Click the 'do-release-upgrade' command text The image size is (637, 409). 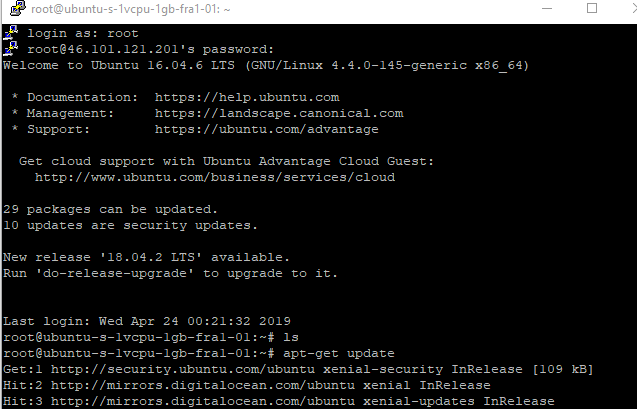point(115,273)
